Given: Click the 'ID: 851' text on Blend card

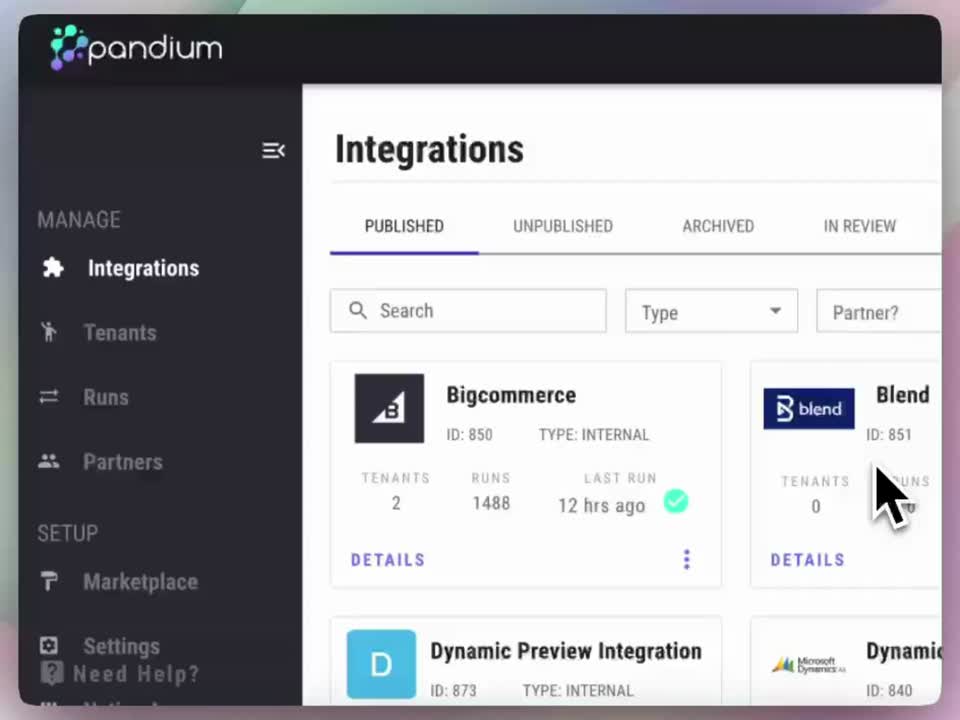Looking at the screenshot, I should click(888, 435).
